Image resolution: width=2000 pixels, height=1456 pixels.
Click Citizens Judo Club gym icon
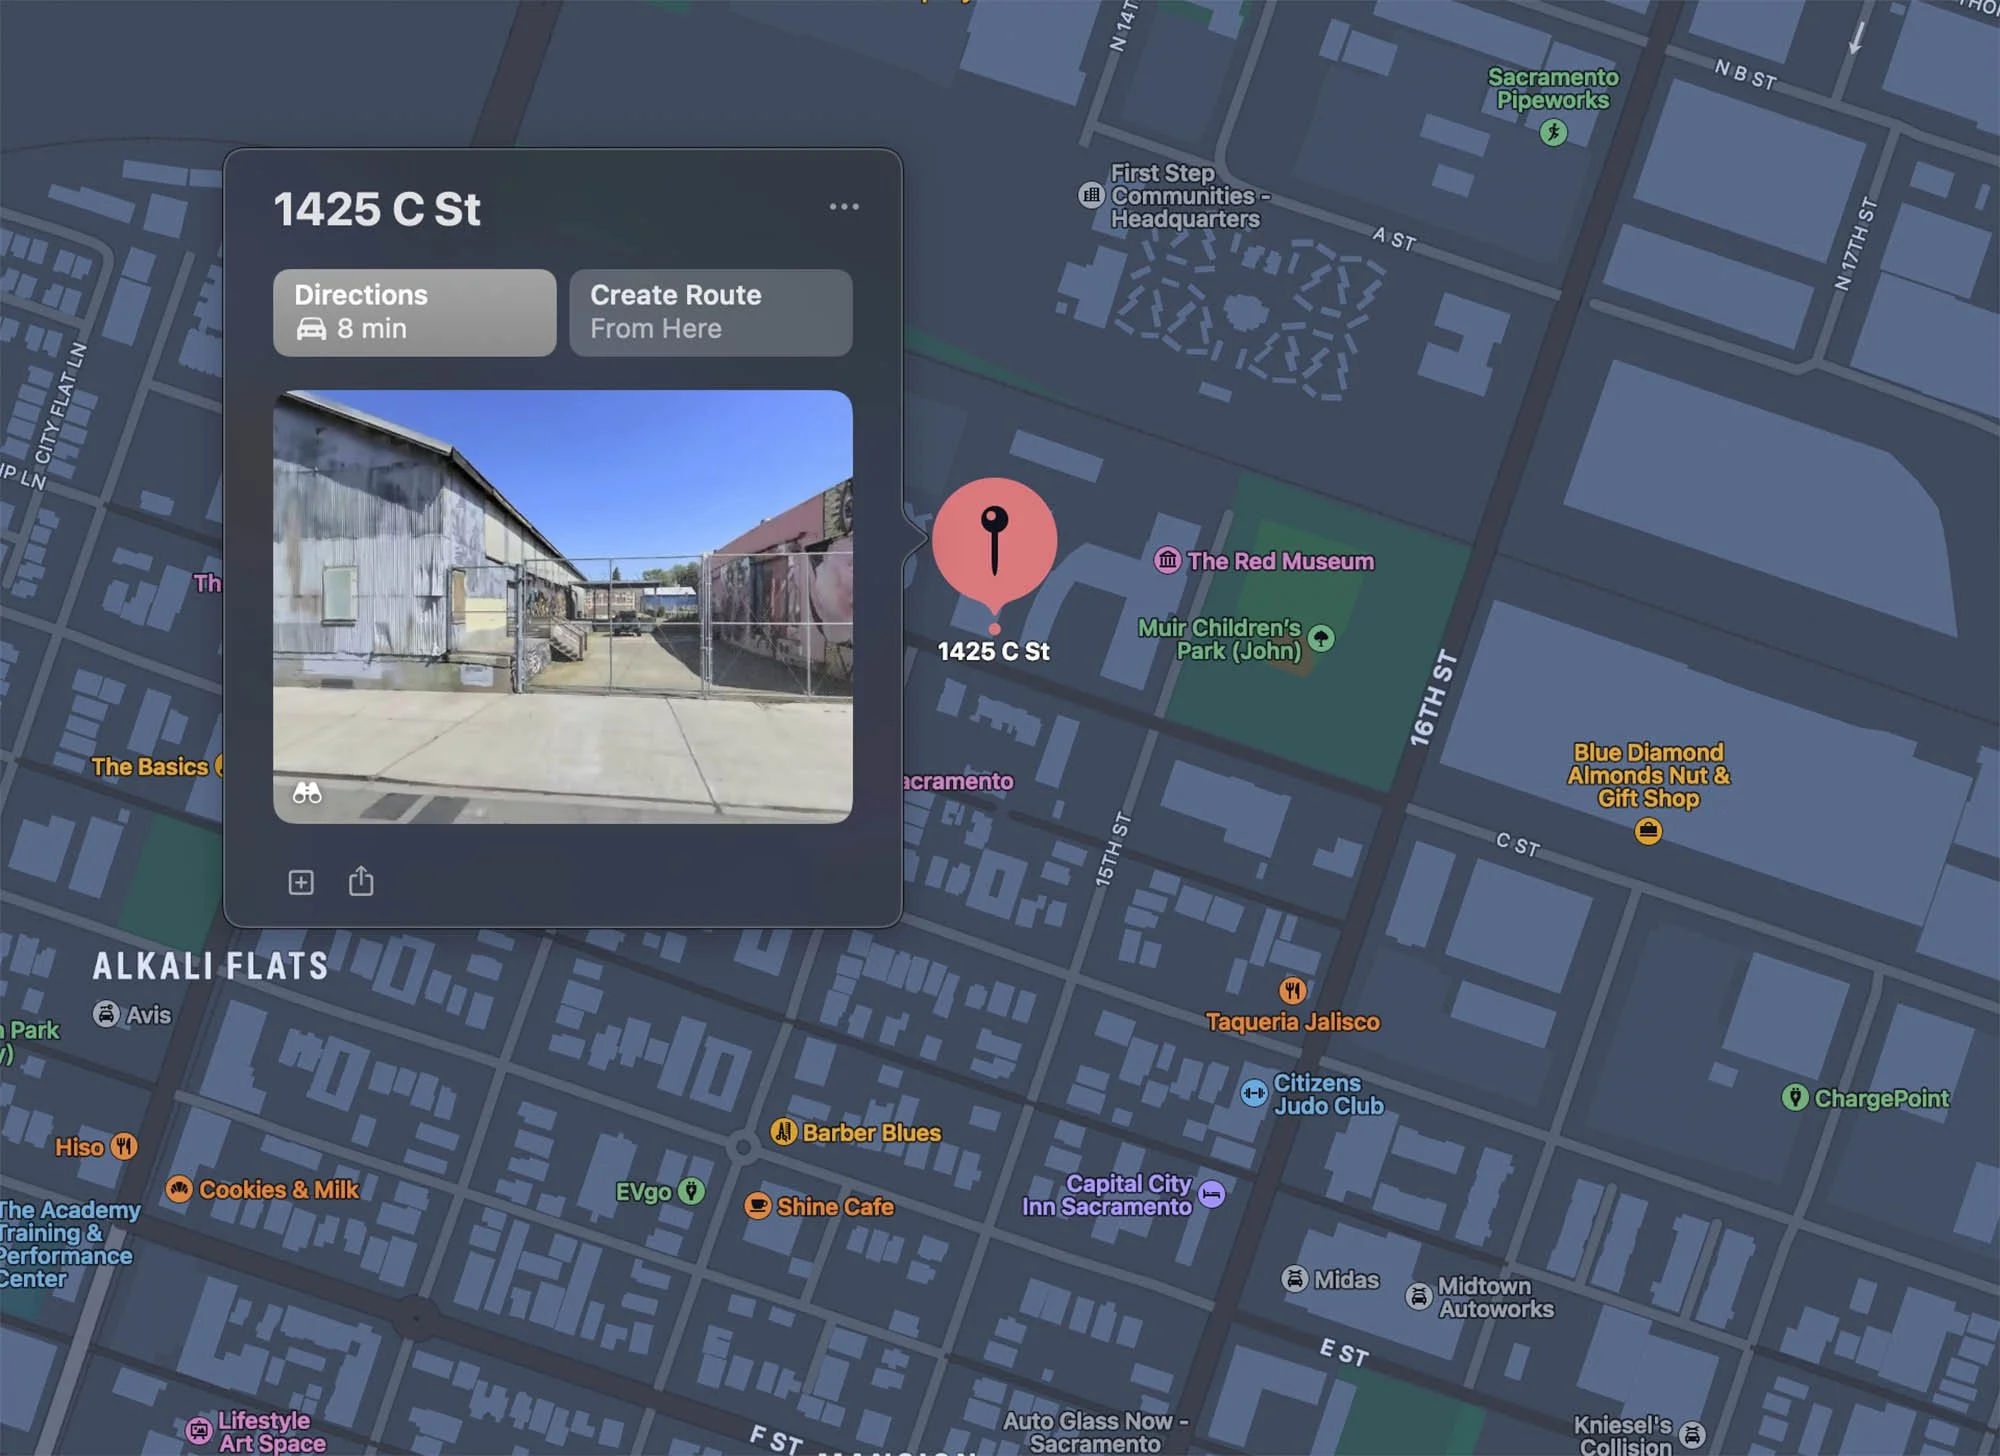click(x=1254, y=1093)
